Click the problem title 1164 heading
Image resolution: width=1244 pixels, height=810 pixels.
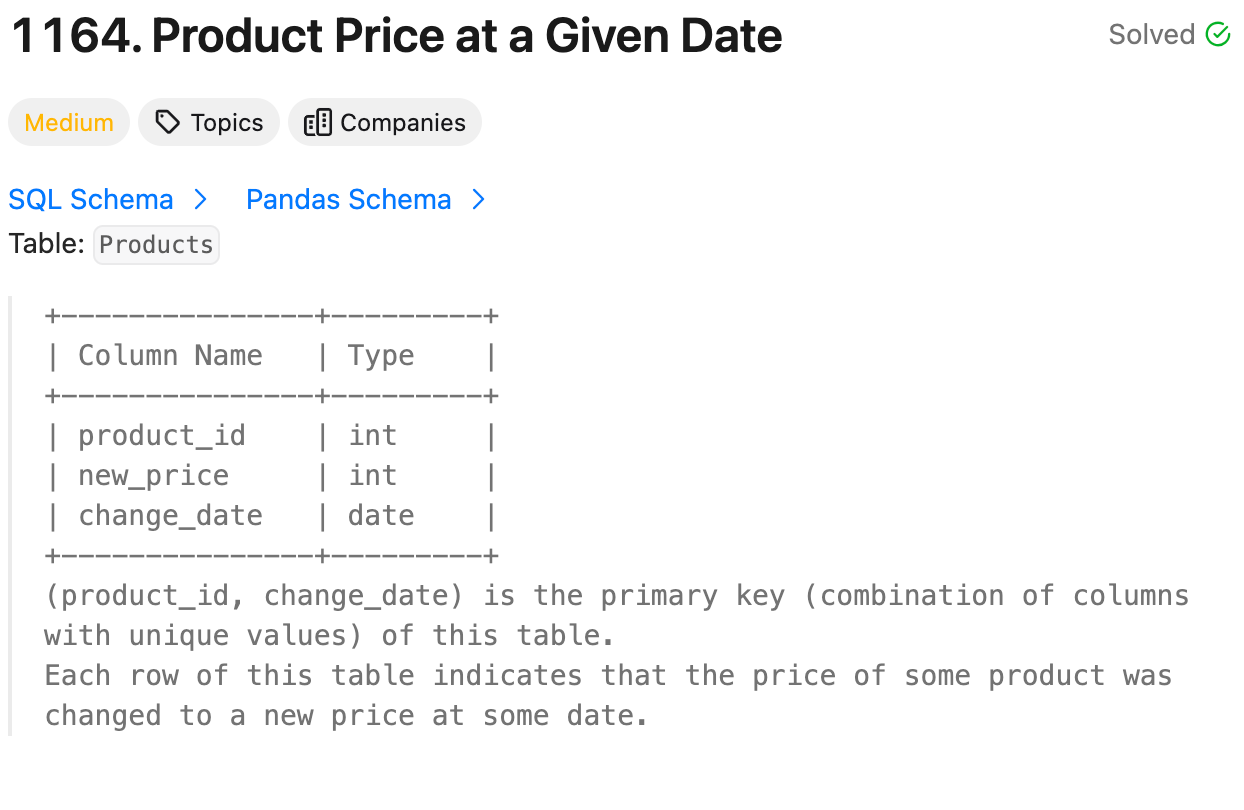[396, 37]
